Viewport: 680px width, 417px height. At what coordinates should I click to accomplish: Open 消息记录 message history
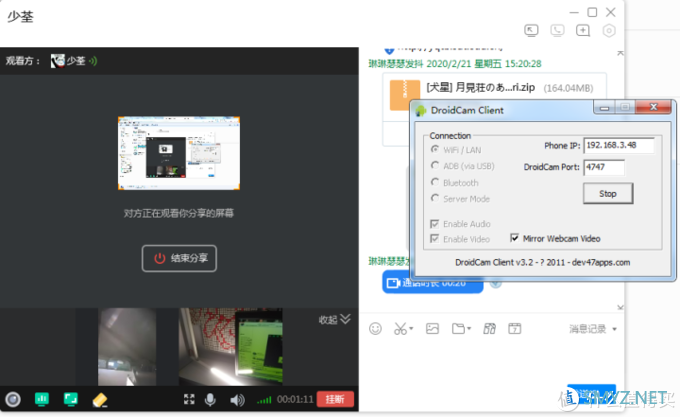click(x=588, y=329)
